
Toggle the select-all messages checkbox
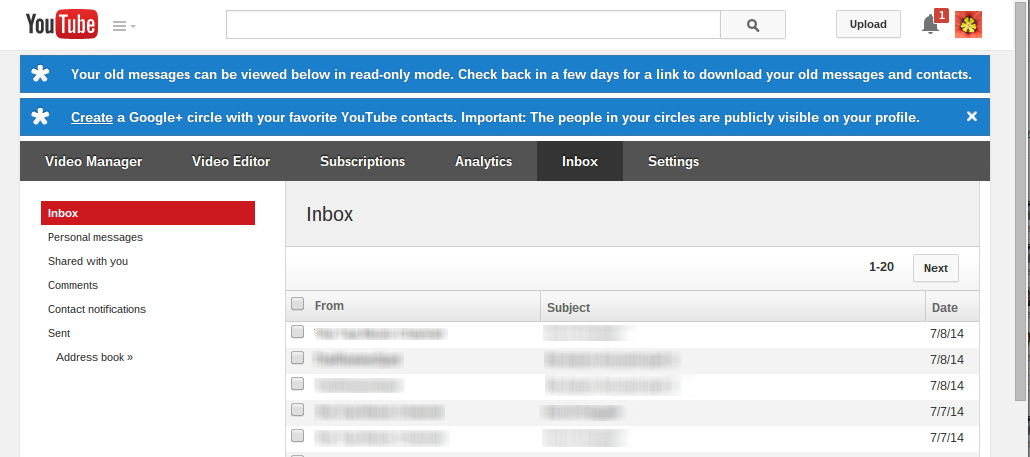[297, 304]
